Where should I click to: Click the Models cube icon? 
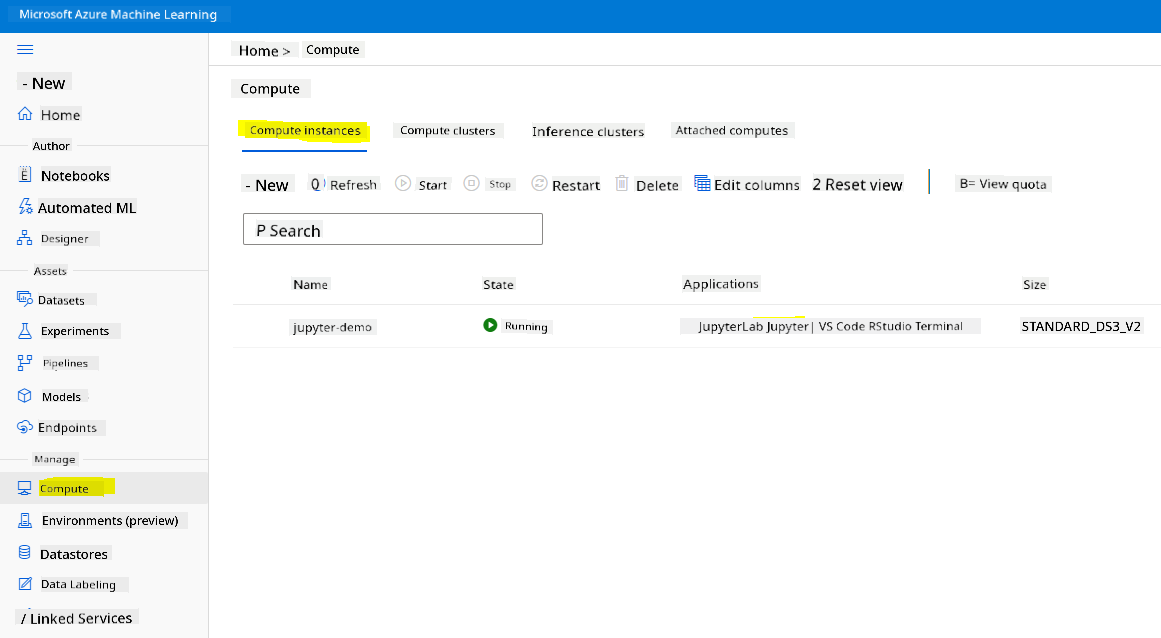pos(24,396)
